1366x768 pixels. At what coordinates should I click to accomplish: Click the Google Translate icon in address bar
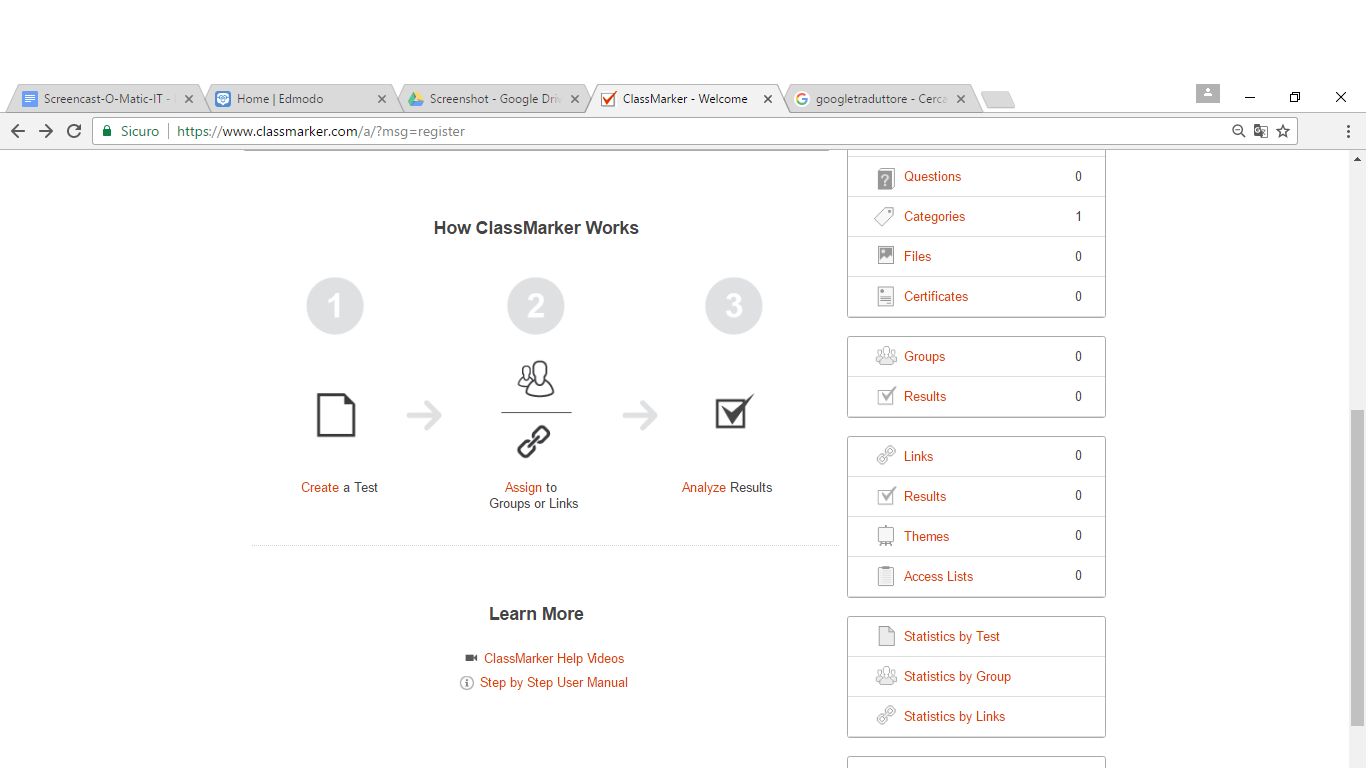click(x=1261, y=131)
